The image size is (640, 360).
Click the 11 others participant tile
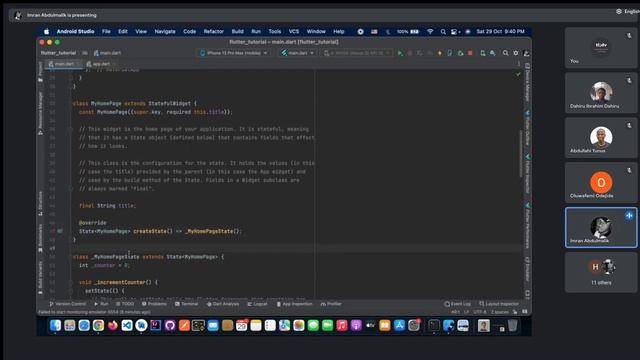[601, 272]
